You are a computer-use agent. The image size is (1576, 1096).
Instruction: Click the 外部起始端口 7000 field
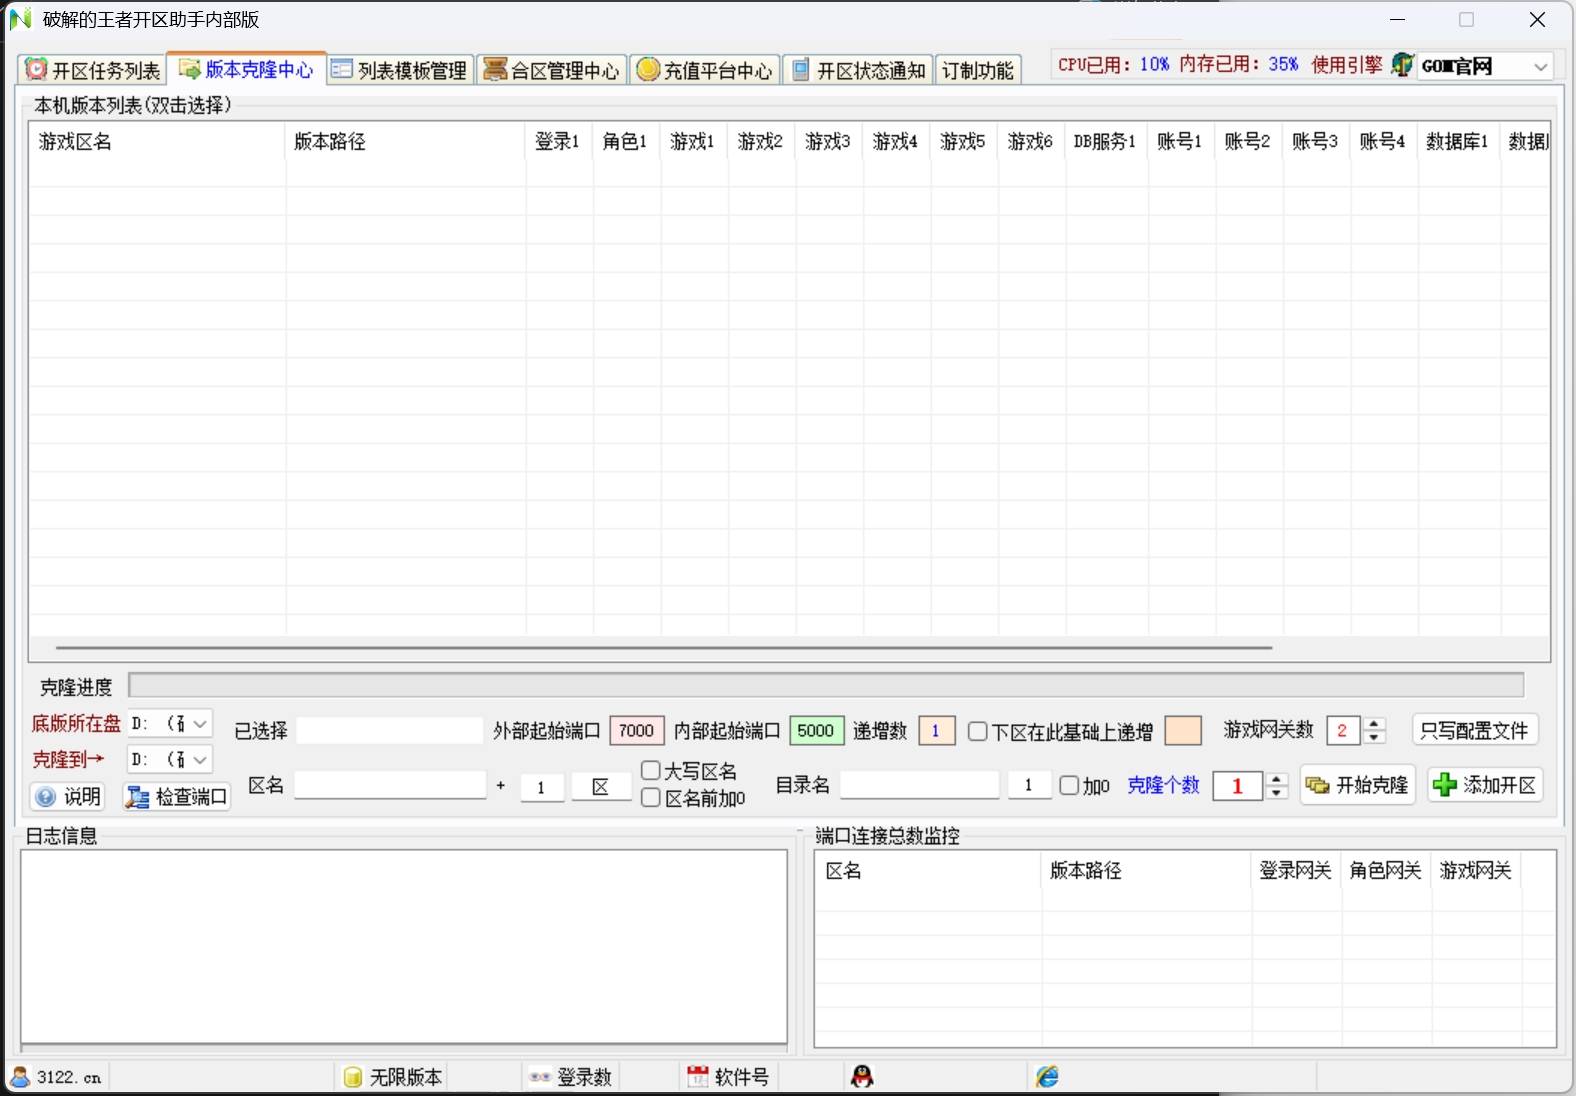pyautogui.click(x=637, y=730)
